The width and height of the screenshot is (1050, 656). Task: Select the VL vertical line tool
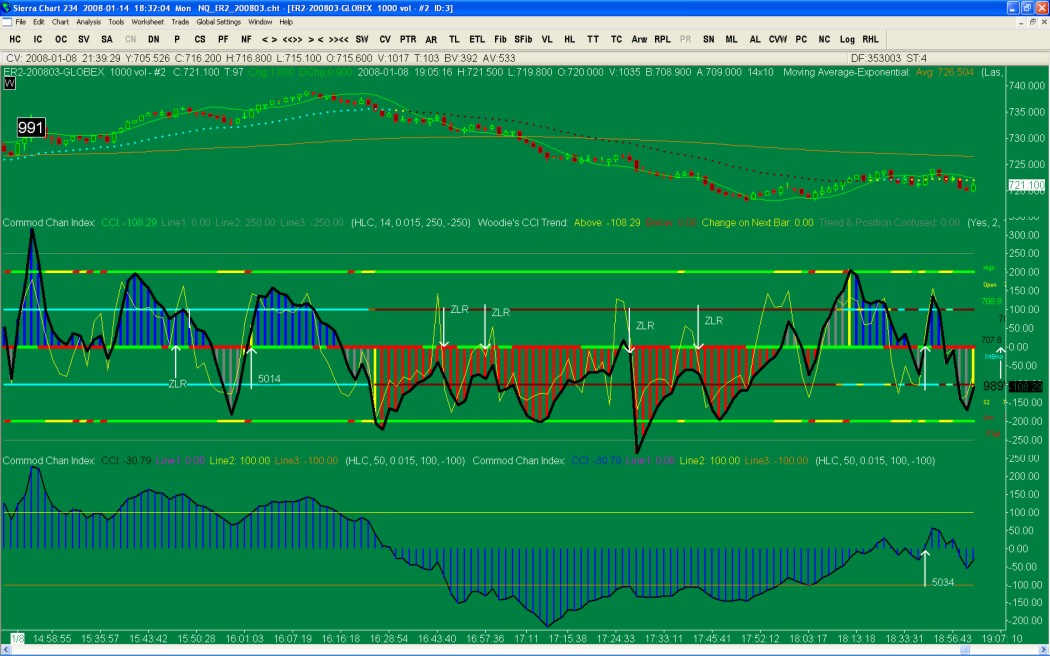547,39
